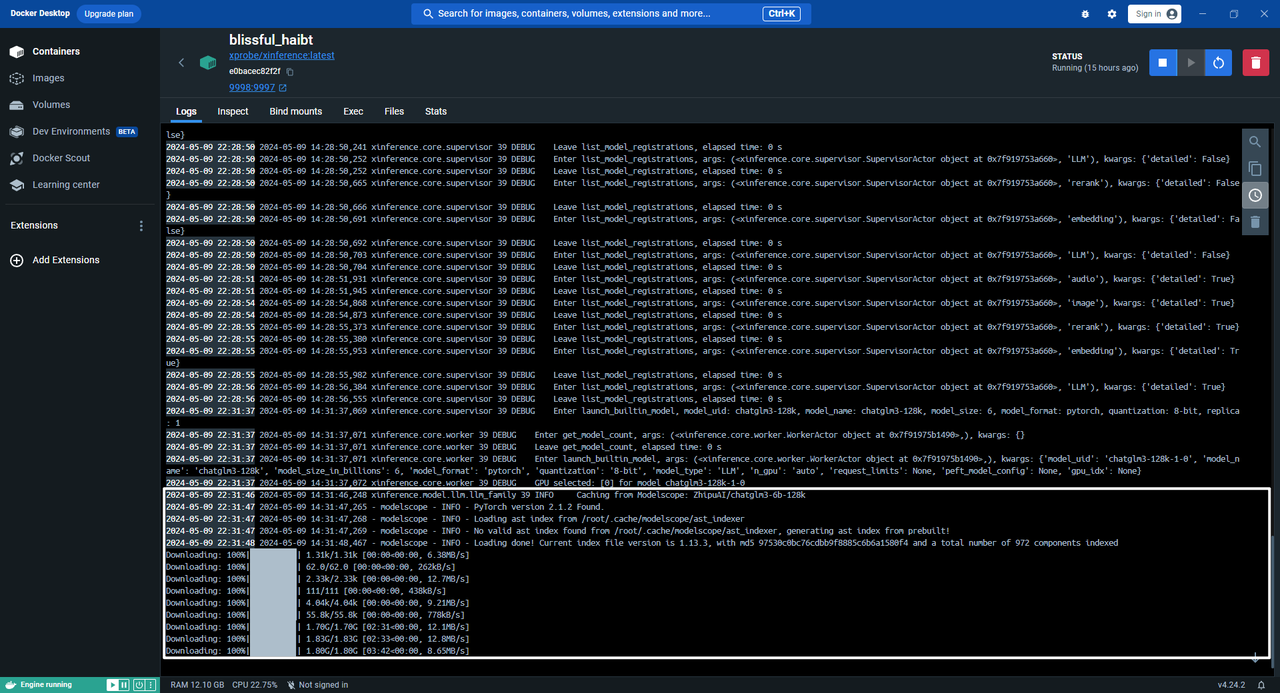Image resolution: width=1280 pixels, height=693 pixels.
Task: Open the 9998:9997 port link
Action: (252, 88)
